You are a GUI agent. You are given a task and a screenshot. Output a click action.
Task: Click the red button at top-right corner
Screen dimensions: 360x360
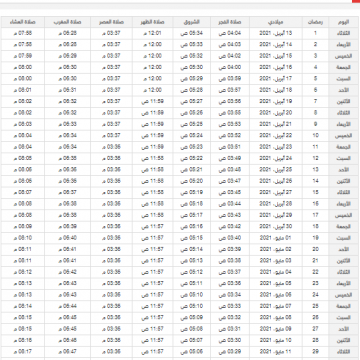356,1
